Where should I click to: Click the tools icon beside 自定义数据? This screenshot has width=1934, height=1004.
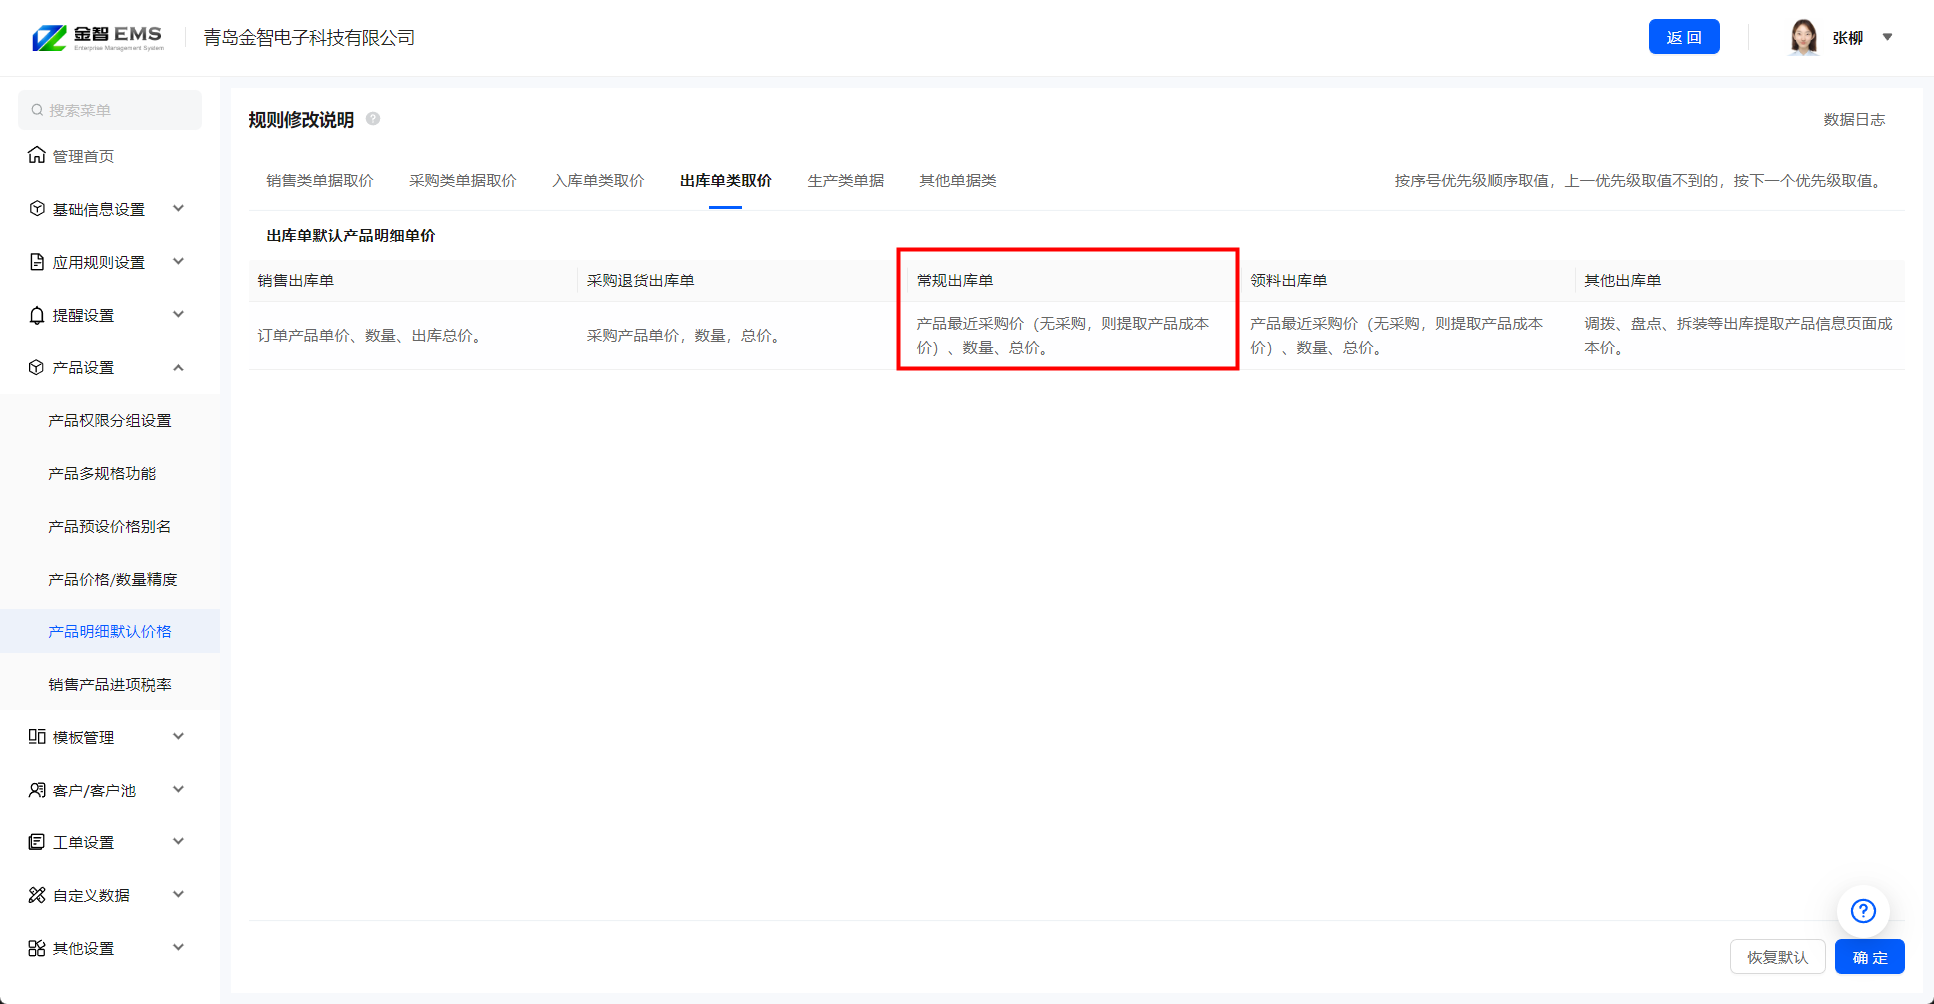click(37, 895)
